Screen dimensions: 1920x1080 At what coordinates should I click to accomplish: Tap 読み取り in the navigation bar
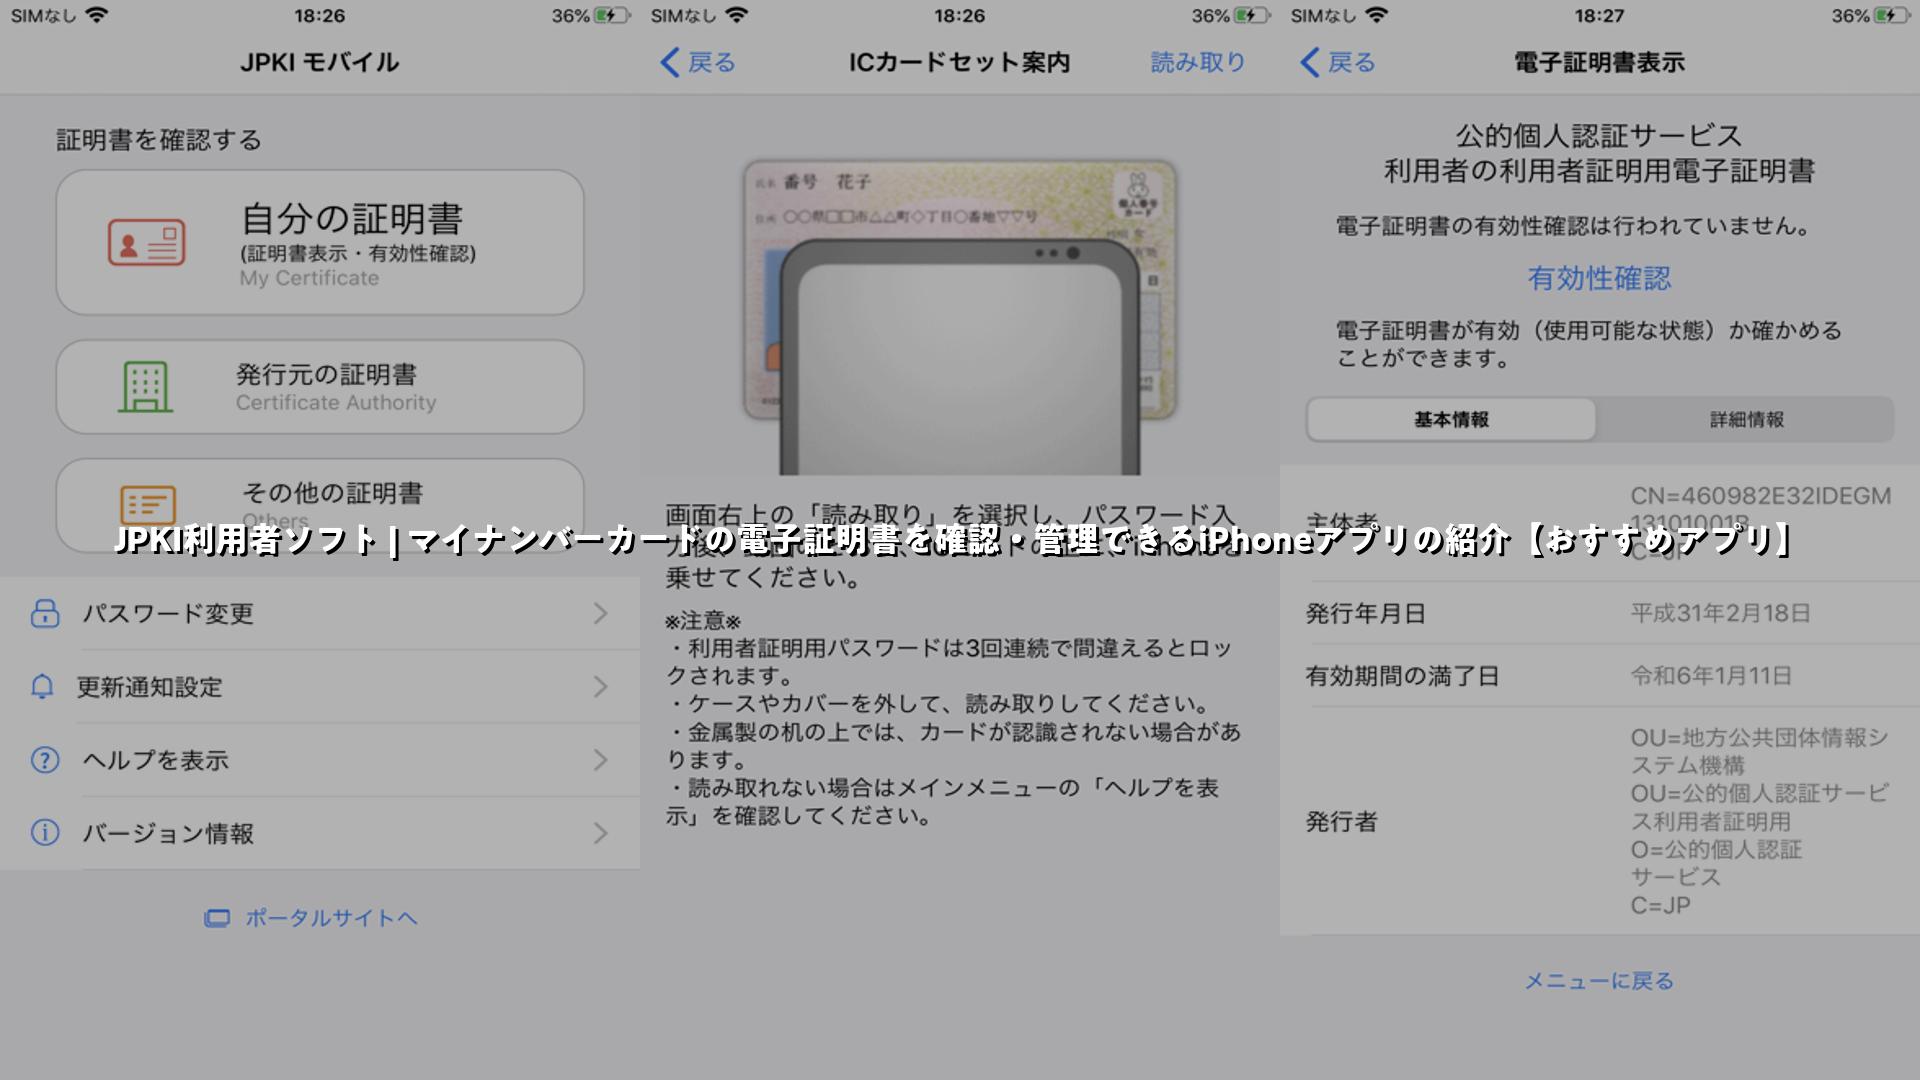1198,62
